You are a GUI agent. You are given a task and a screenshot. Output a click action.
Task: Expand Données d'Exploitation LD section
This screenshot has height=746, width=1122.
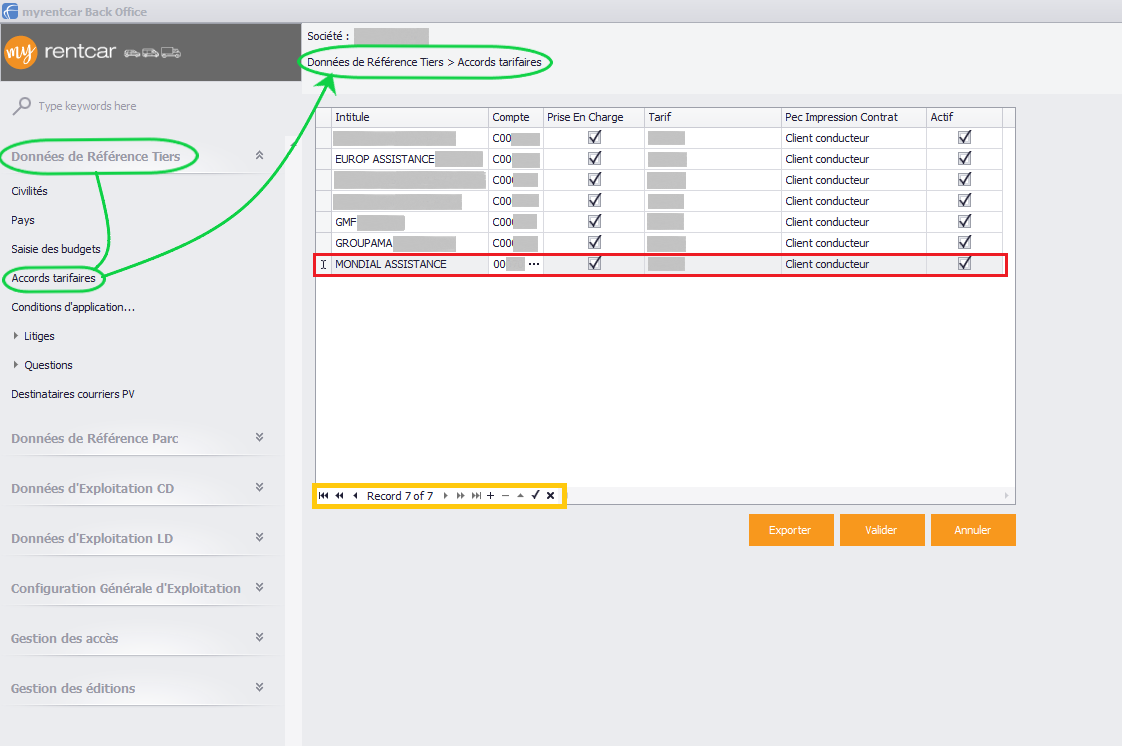click(260, 537)
